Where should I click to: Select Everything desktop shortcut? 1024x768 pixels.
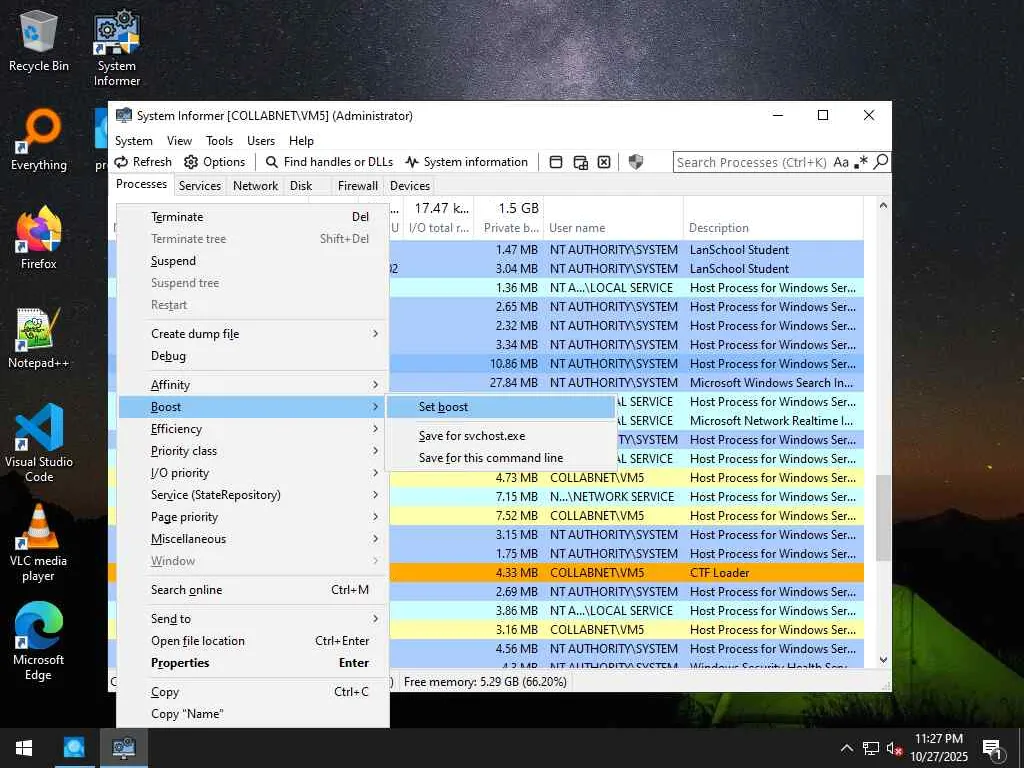39,140
